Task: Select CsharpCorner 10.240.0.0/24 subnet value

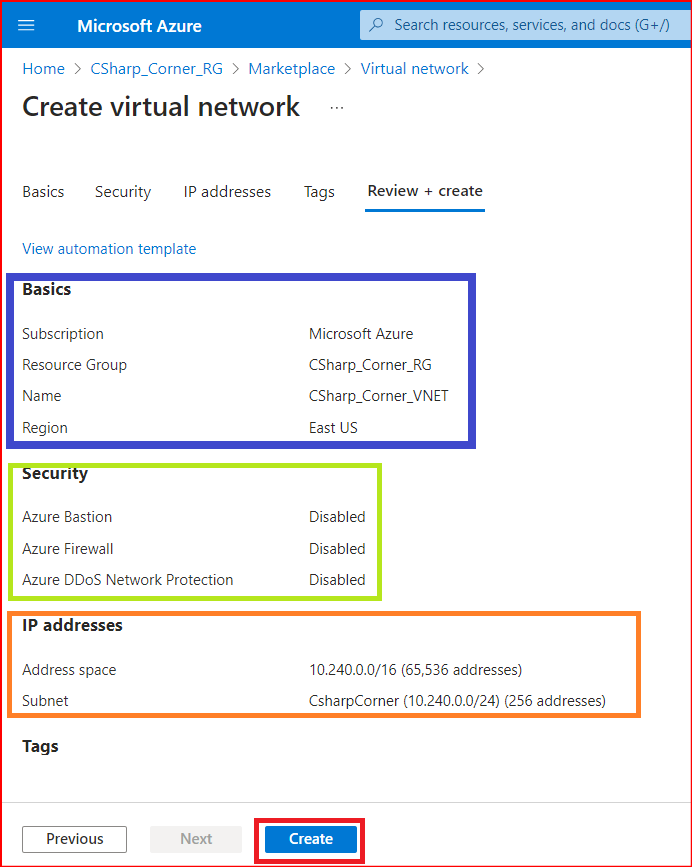Action: point(457,701)
